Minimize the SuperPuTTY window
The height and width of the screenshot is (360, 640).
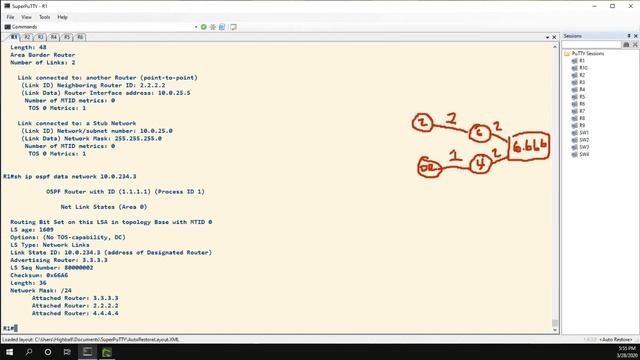(x=594, y=6)
